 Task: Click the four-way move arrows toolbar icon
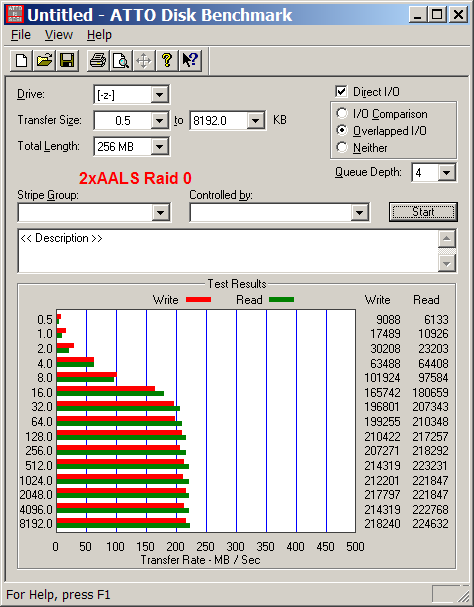[144, 60]
